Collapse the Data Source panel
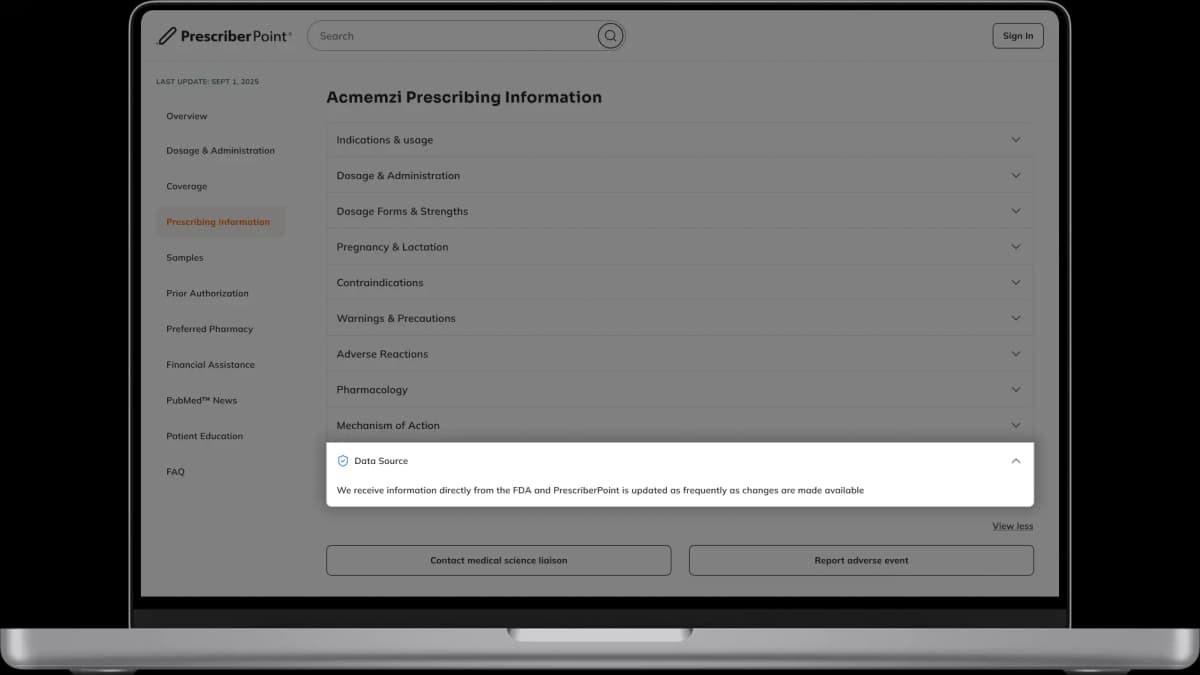Screen dimensions: 1200x675 tap(1015, 461)
